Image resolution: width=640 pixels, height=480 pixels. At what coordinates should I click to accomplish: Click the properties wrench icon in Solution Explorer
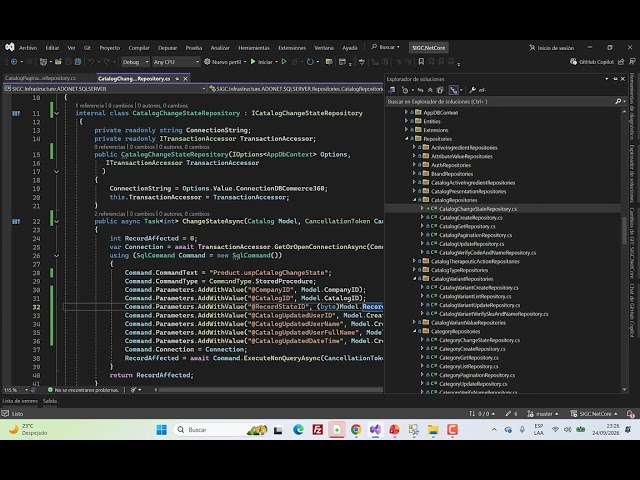click(x=472, y=90)
